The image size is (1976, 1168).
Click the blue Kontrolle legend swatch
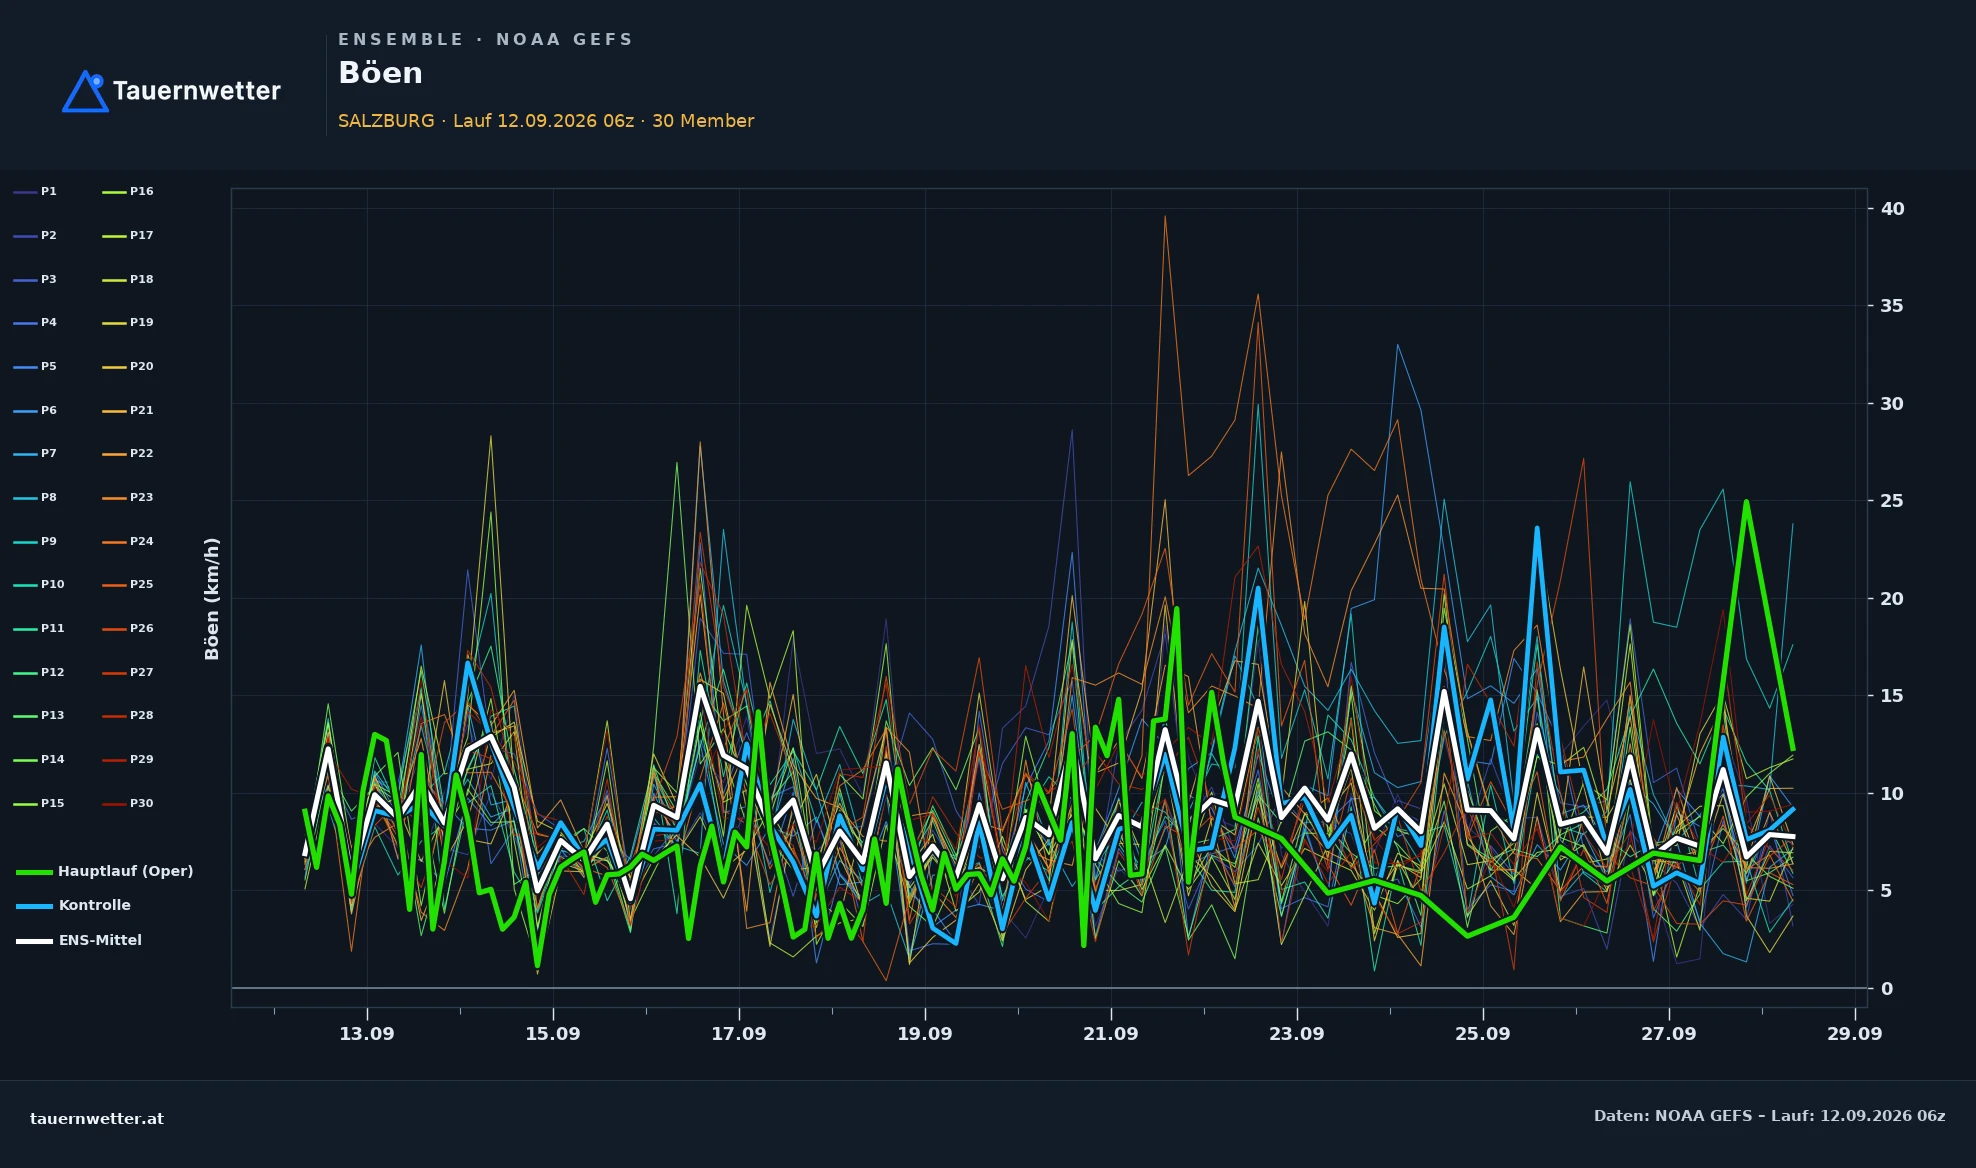click(34, 906)
